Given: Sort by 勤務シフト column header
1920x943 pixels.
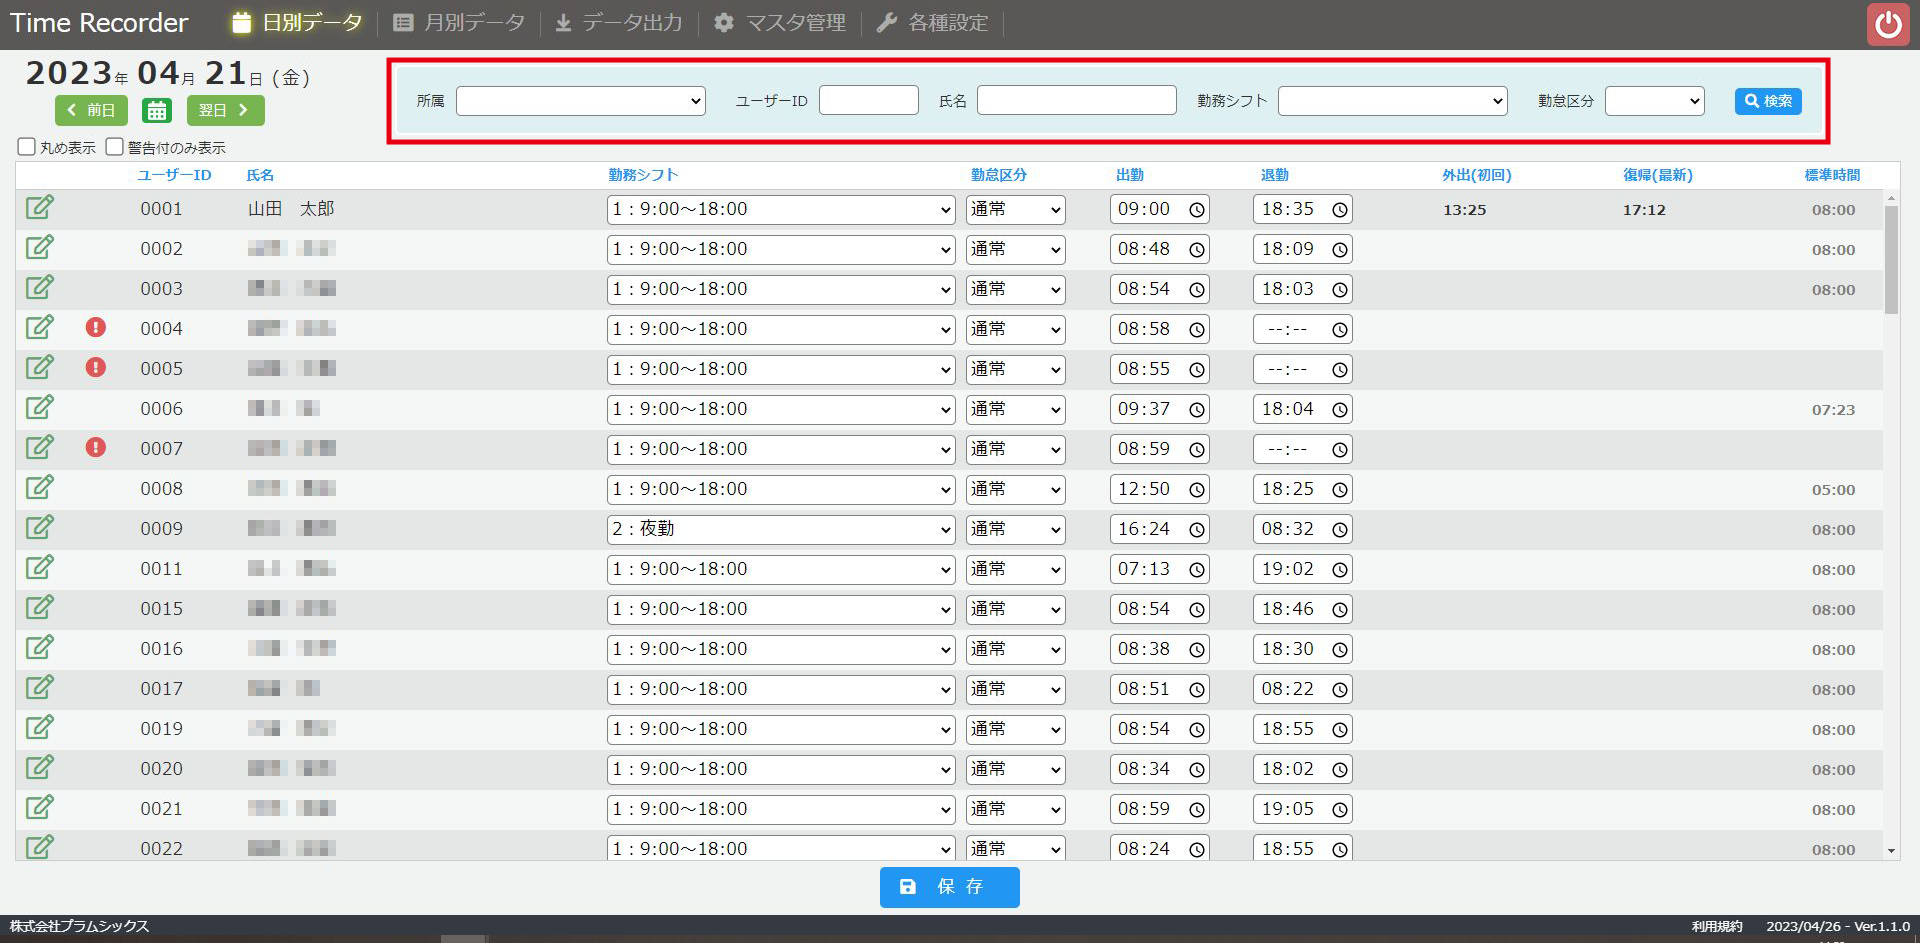Looking at the screenshot, I should click(643, 175).
